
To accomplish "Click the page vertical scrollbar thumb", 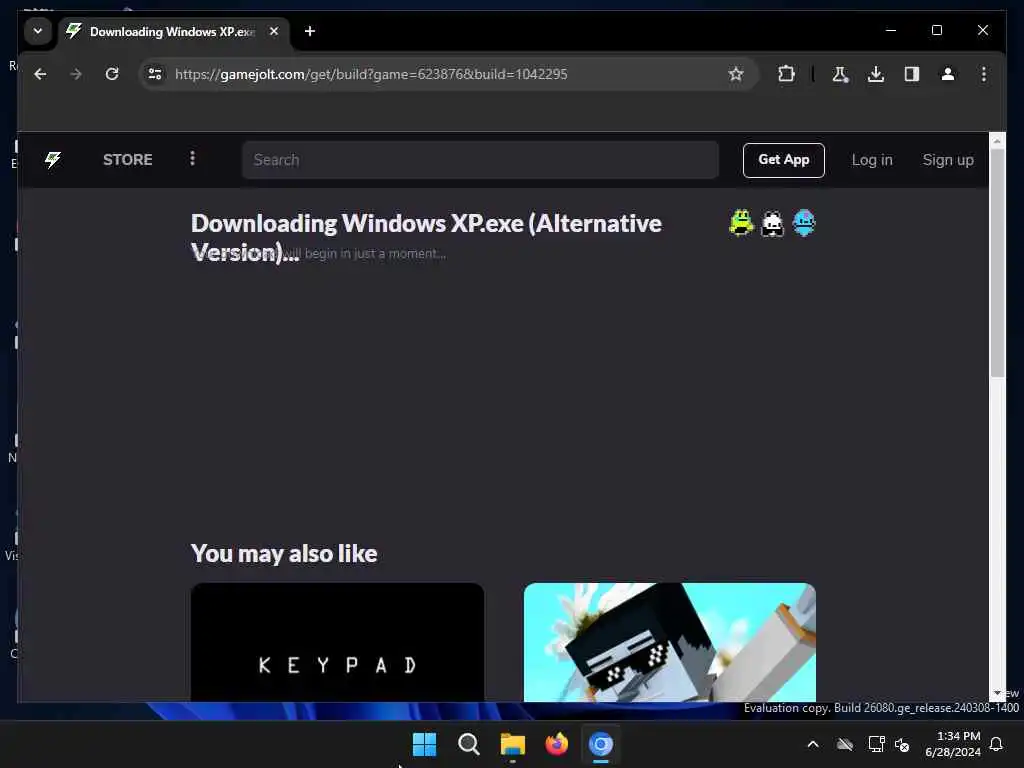I will pyautogui.click(x=997, y=263).
